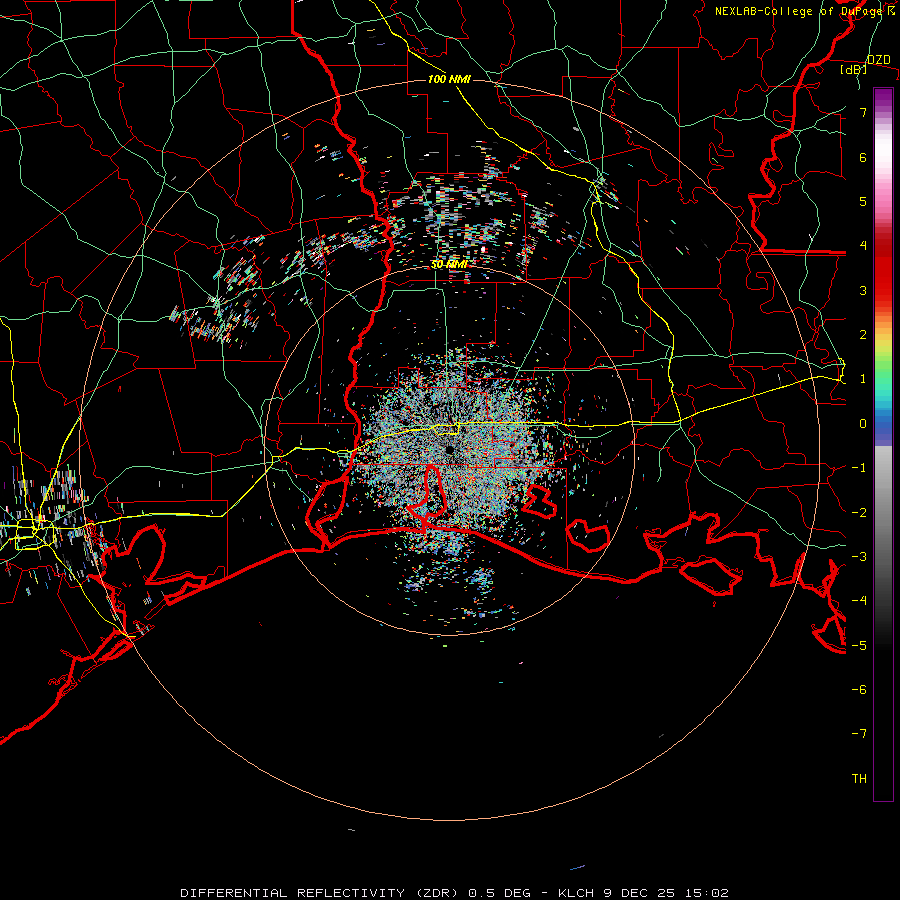Select scale value 2 on legend
This screenshot has width=900, height=900.
click(x=863, y=335)
